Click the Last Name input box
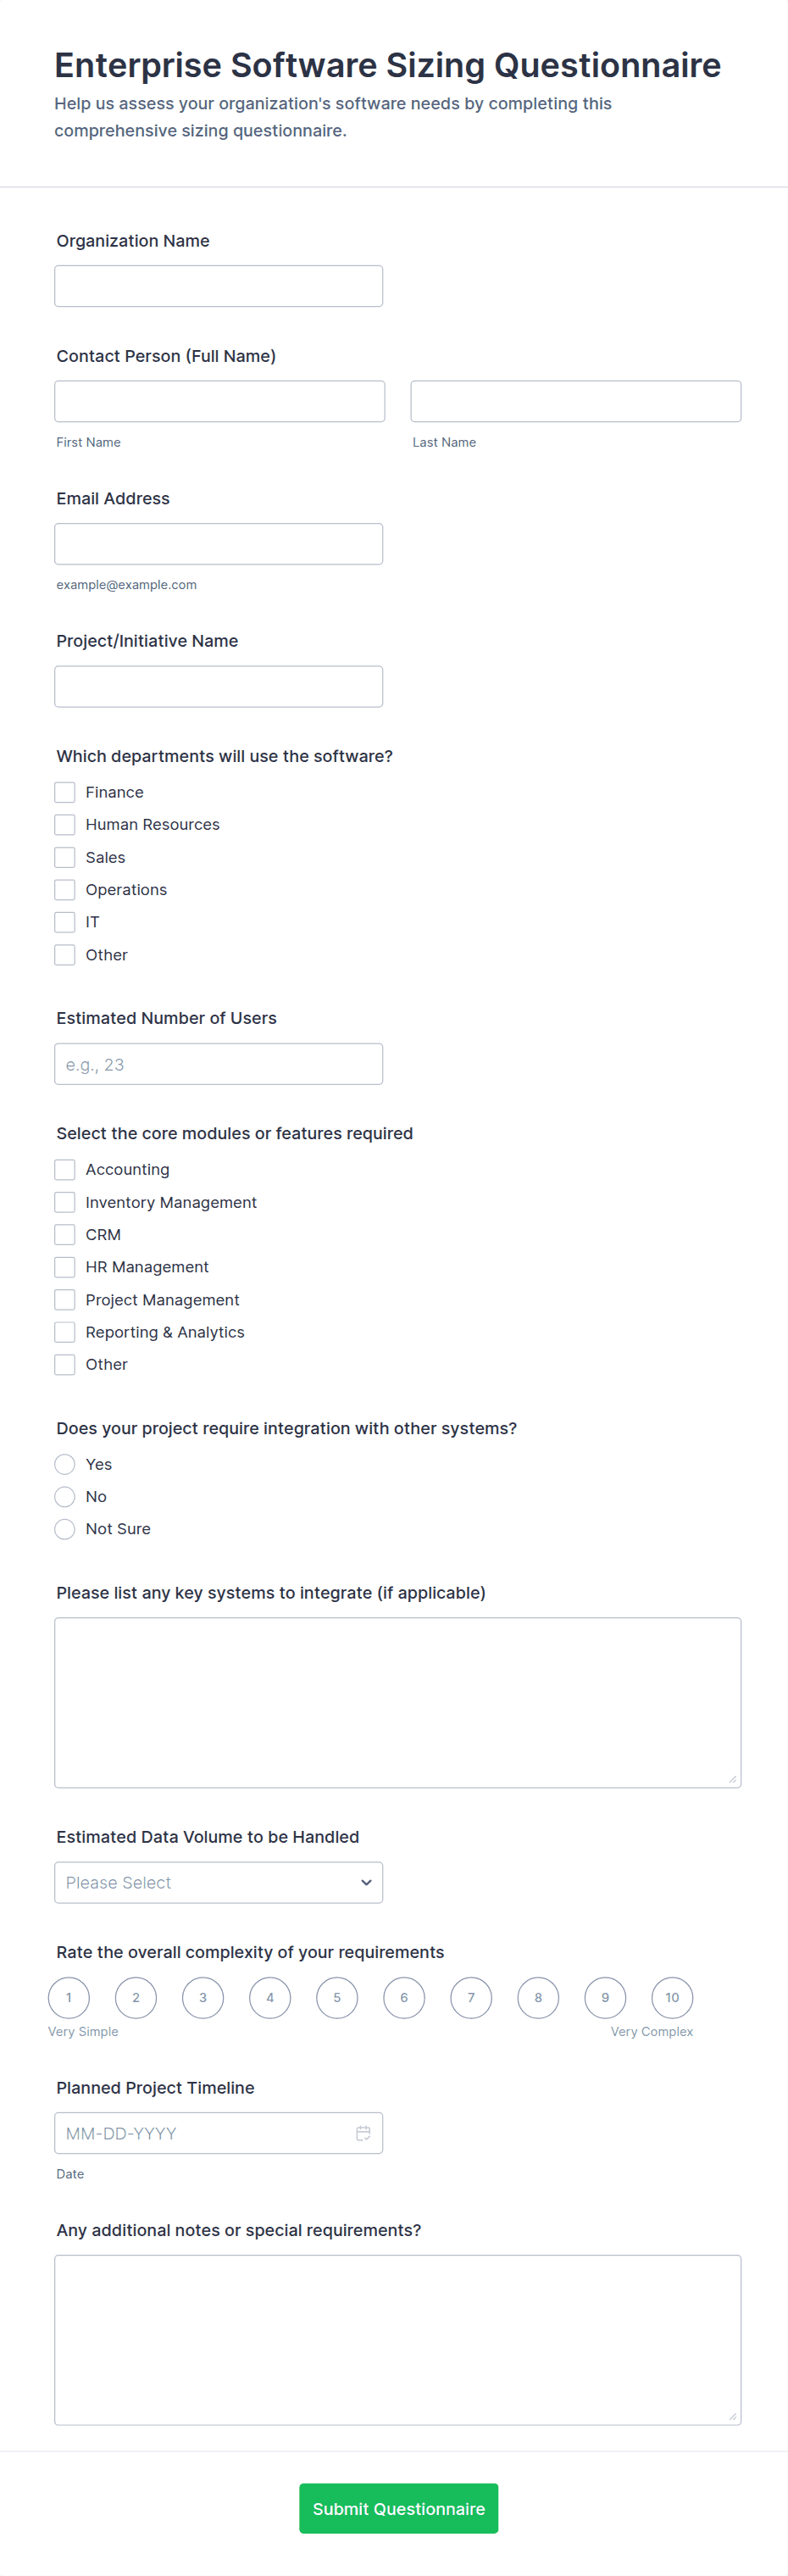 point(575,401)
